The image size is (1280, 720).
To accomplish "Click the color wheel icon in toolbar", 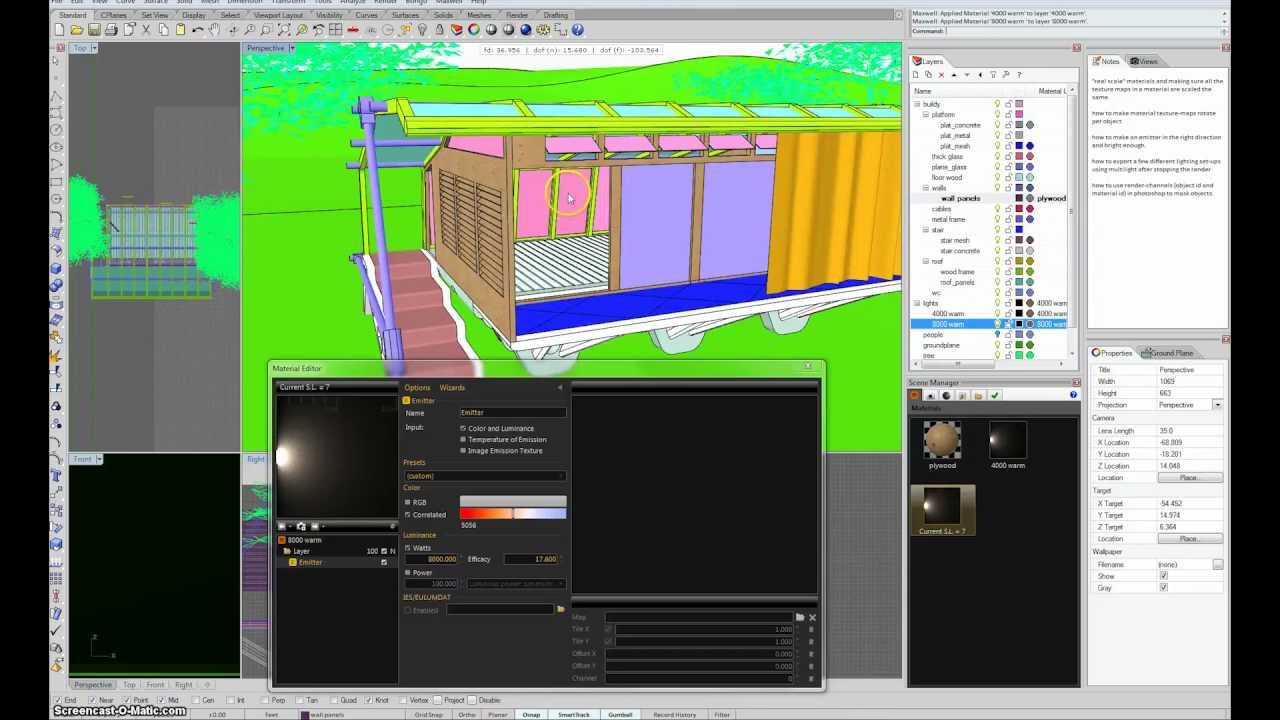I will (x=474, y=30).
